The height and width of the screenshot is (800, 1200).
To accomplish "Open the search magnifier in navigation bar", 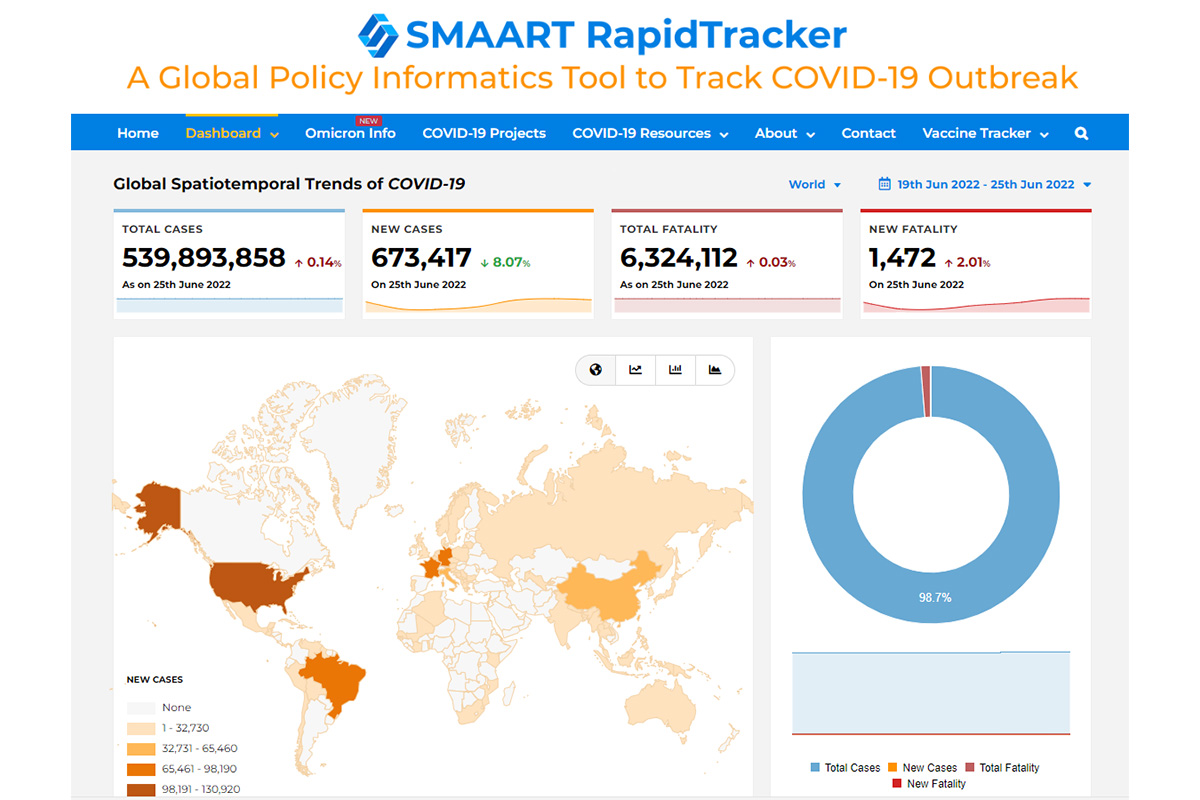I will [x=1081, y=133].
